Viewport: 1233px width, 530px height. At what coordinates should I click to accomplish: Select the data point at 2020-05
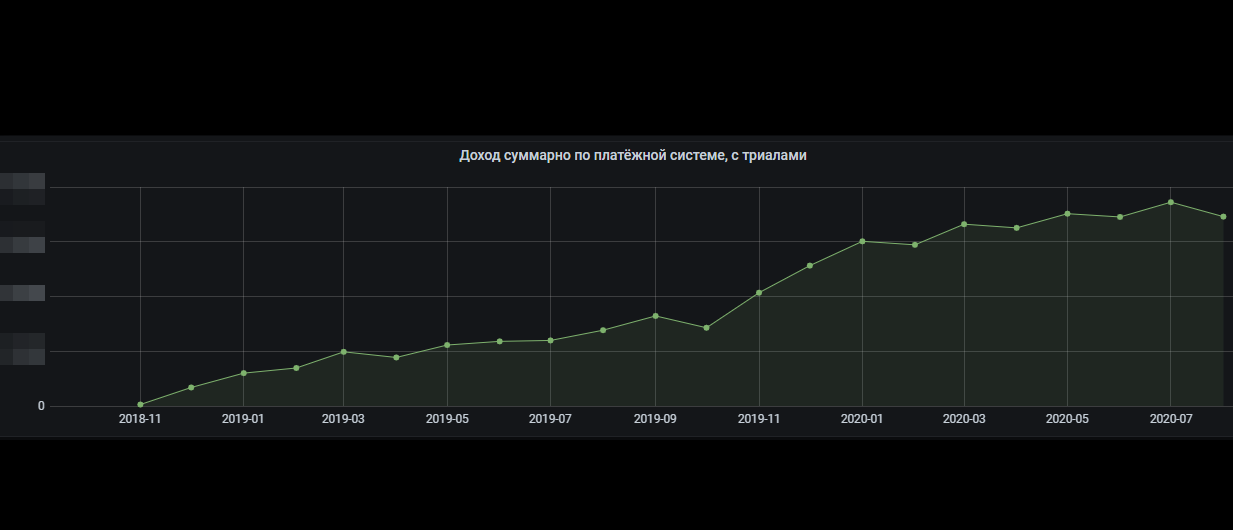click(1067, 214)
